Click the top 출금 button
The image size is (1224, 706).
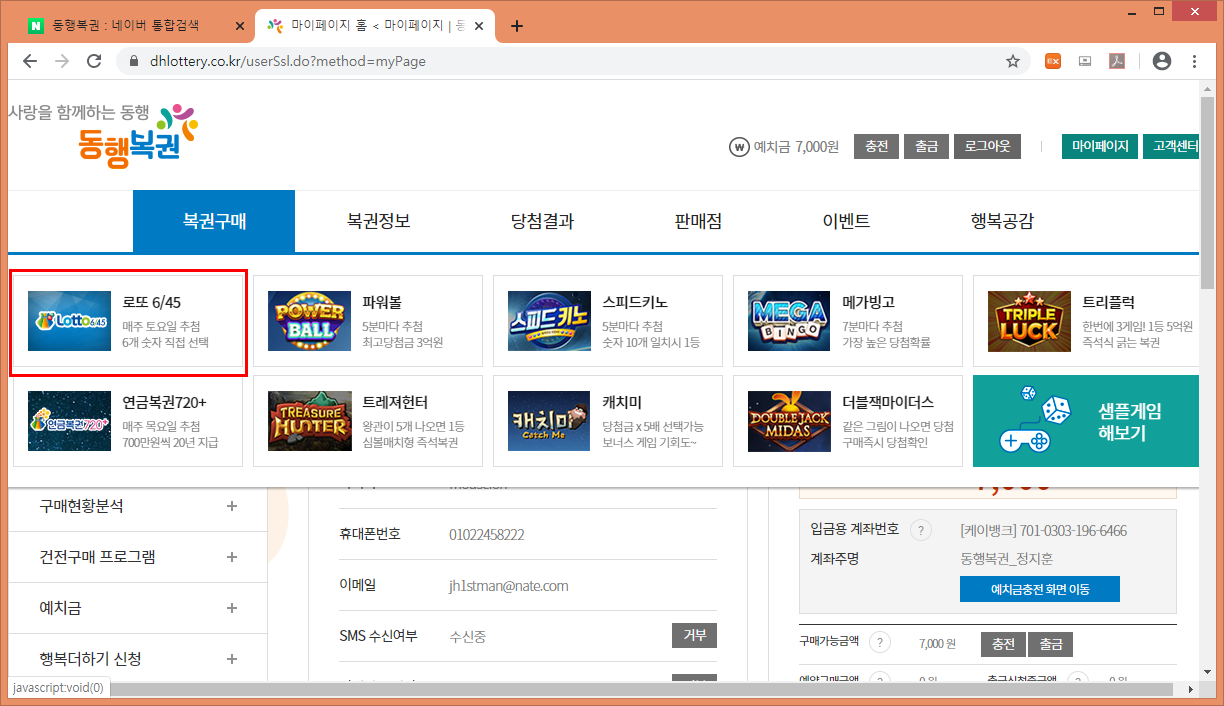[926, 146]
